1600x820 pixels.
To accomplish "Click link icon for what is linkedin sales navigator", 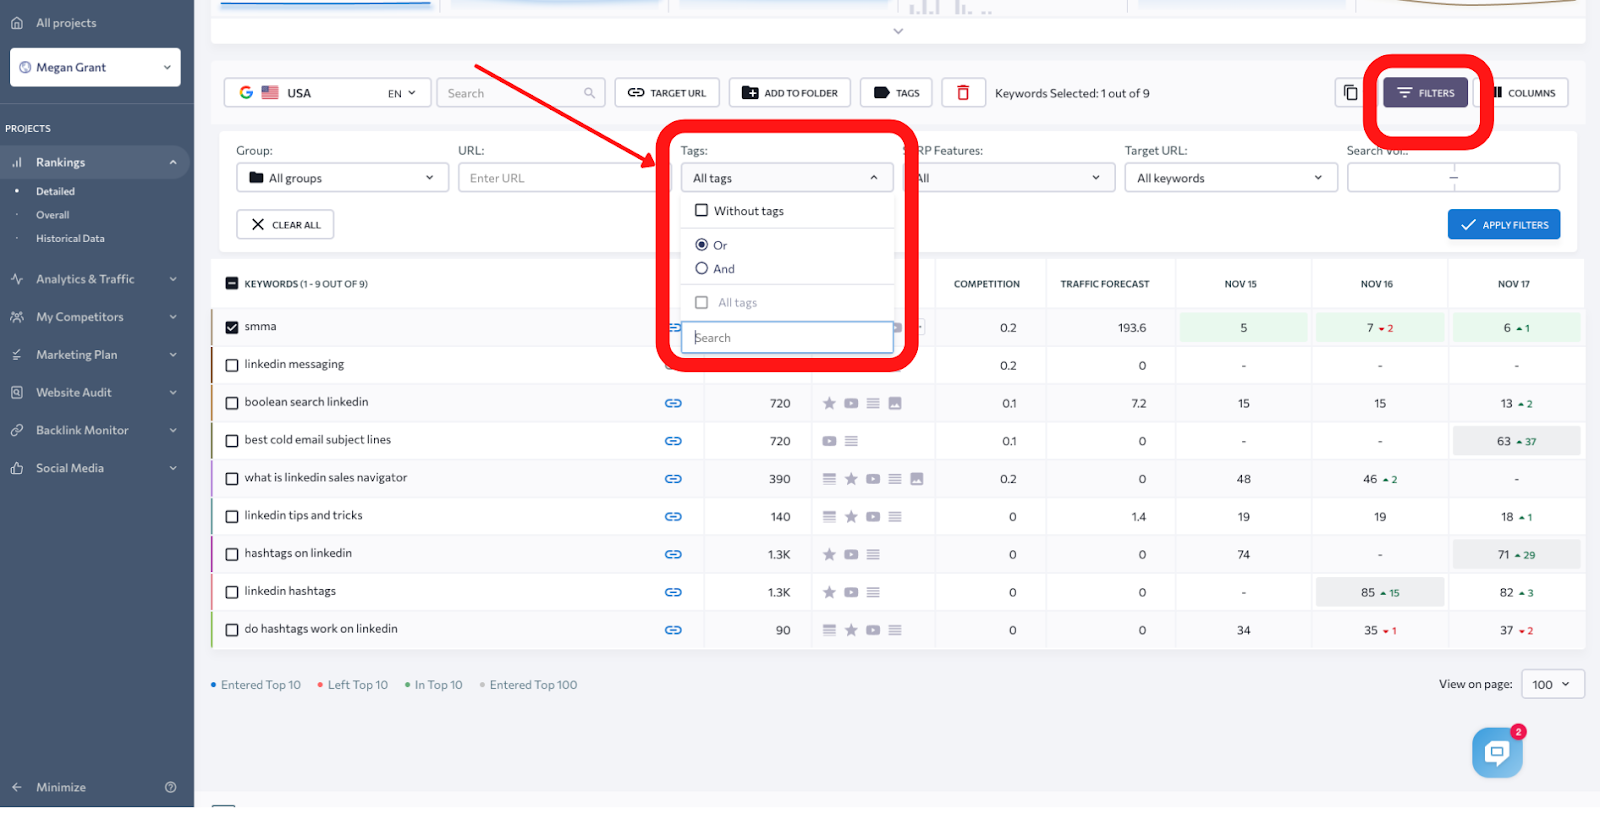I will tap(673, 479).
